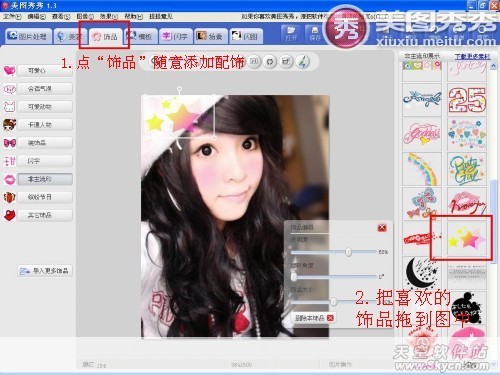500x375 pixels.
Task: Click the speech bubble icon in sidebar
Action: tap(10, 89)
